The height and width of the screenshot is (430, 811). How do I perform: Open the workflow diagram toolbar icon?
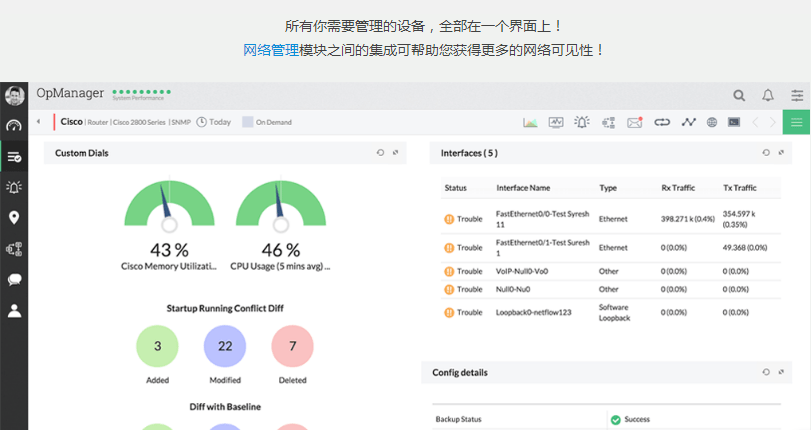pyautogui.click(x=608, y=123)
